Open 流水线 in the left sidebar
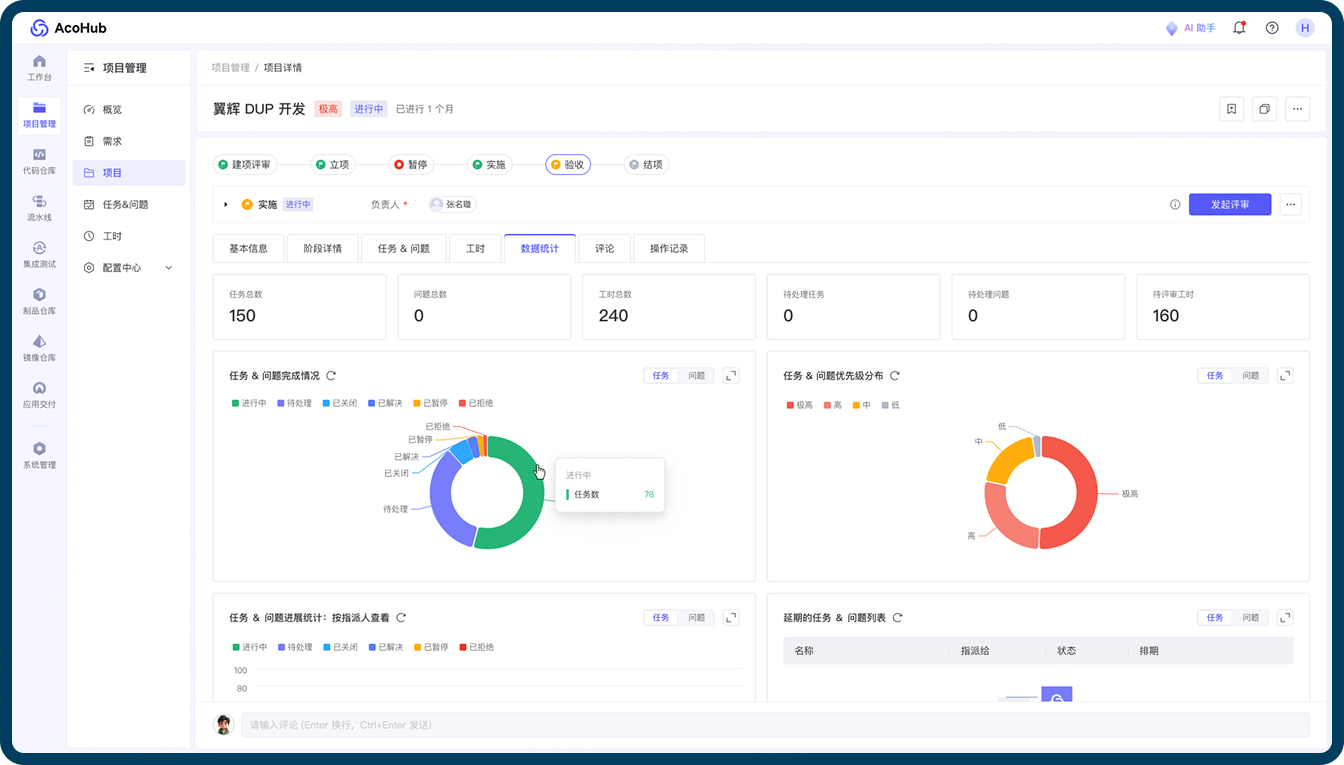1344x765 pixels. [x=39, y=208]
